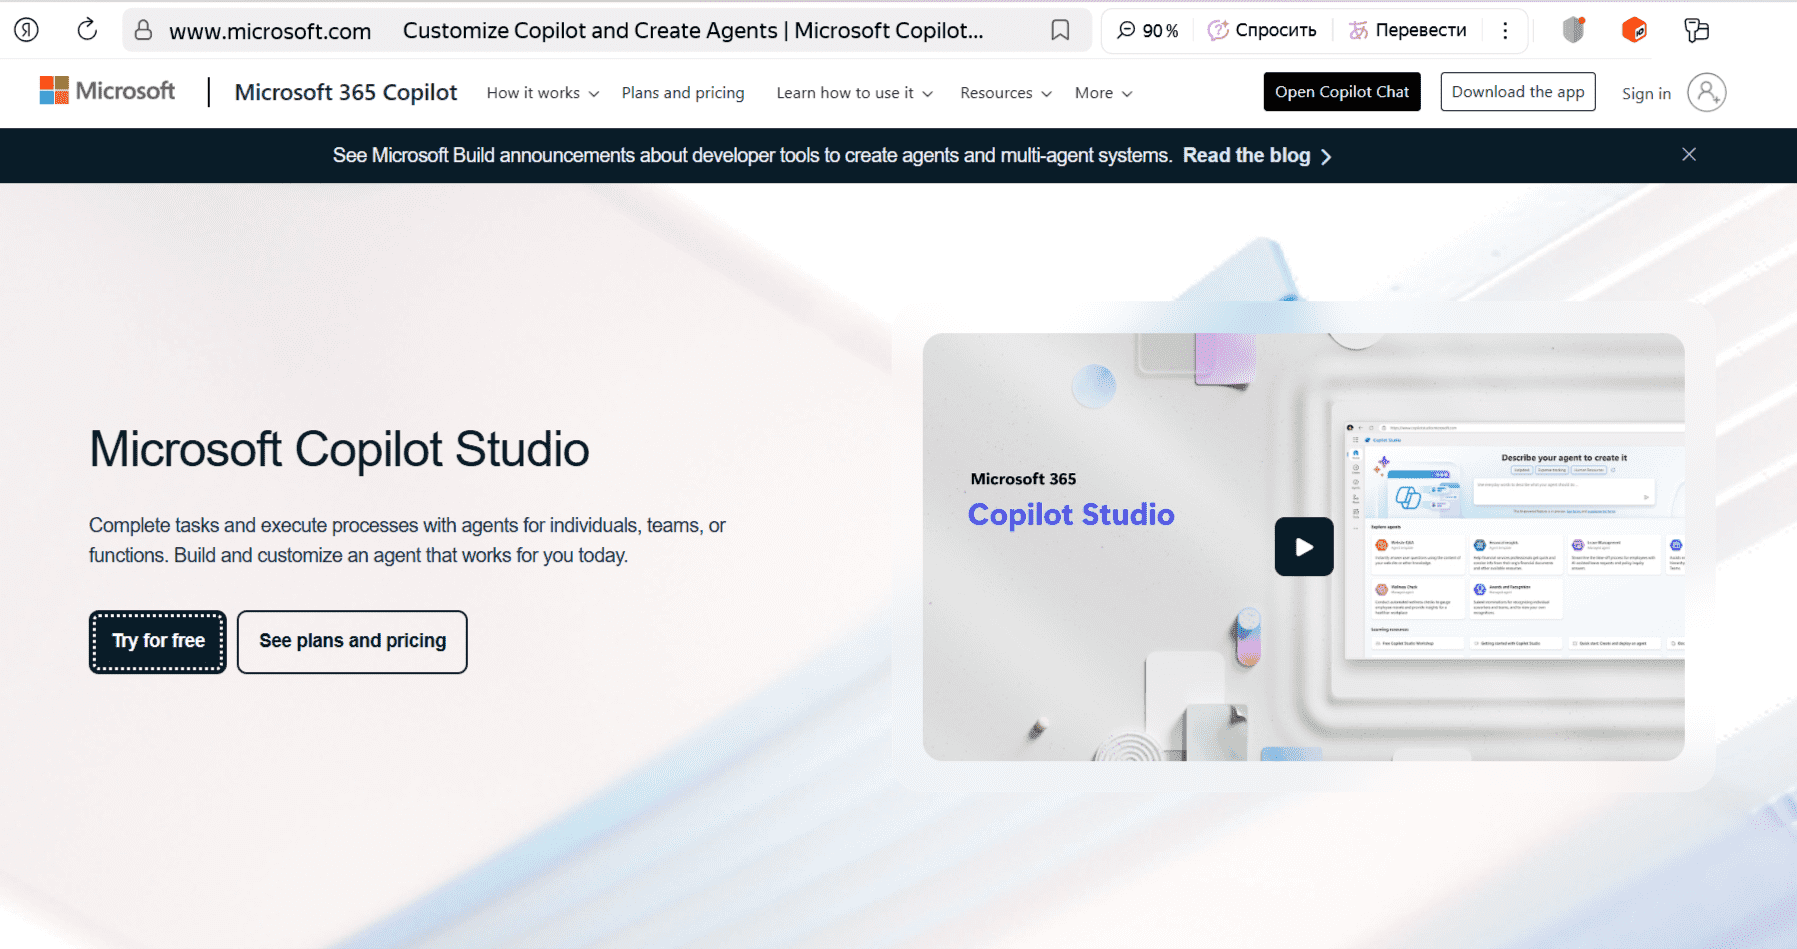
Task: Click the Yandex browser home icon
Action: (27, 30)
